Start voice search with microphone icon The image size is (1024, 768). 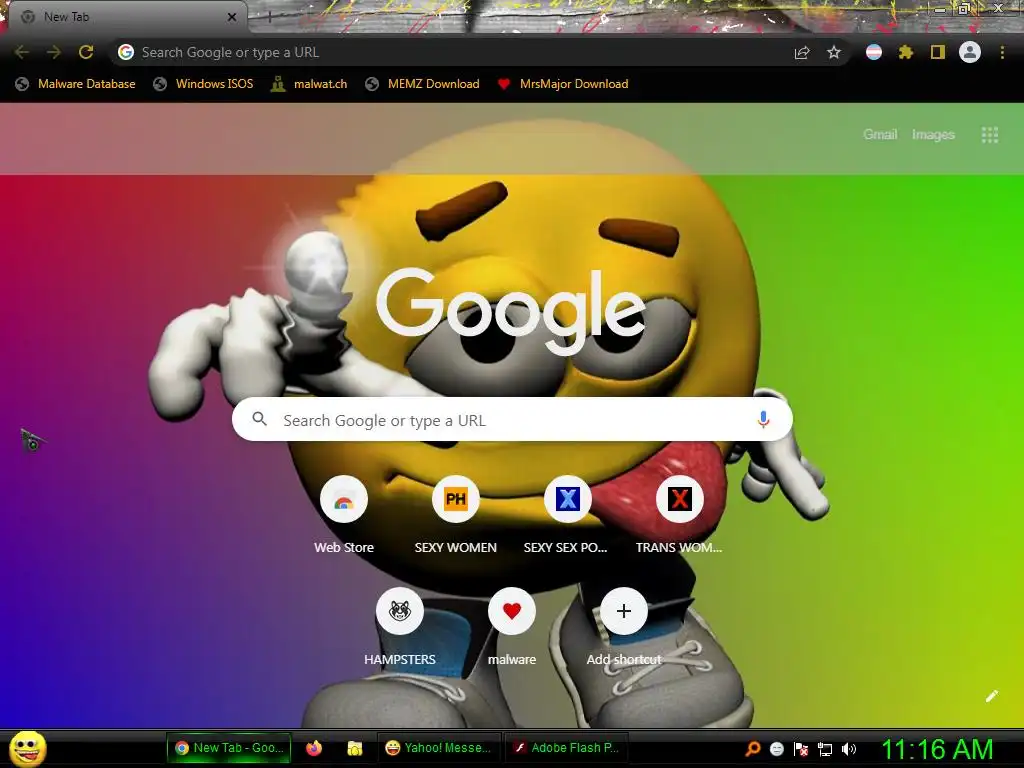click(763, 419)
